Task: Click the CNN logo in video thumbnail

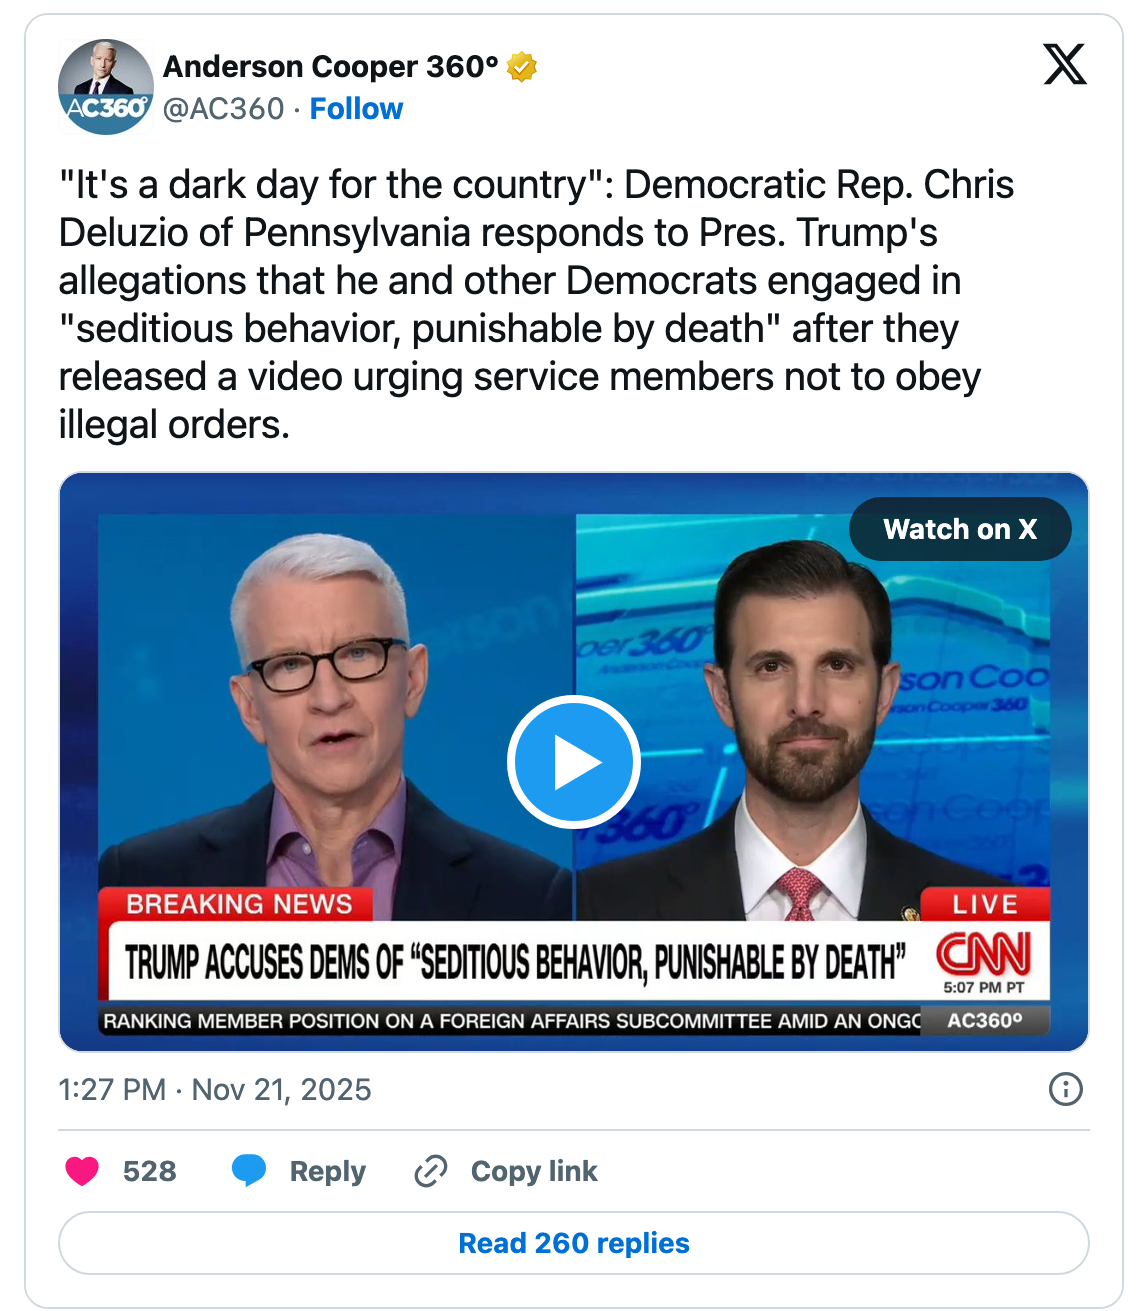Action: (983, 955)
